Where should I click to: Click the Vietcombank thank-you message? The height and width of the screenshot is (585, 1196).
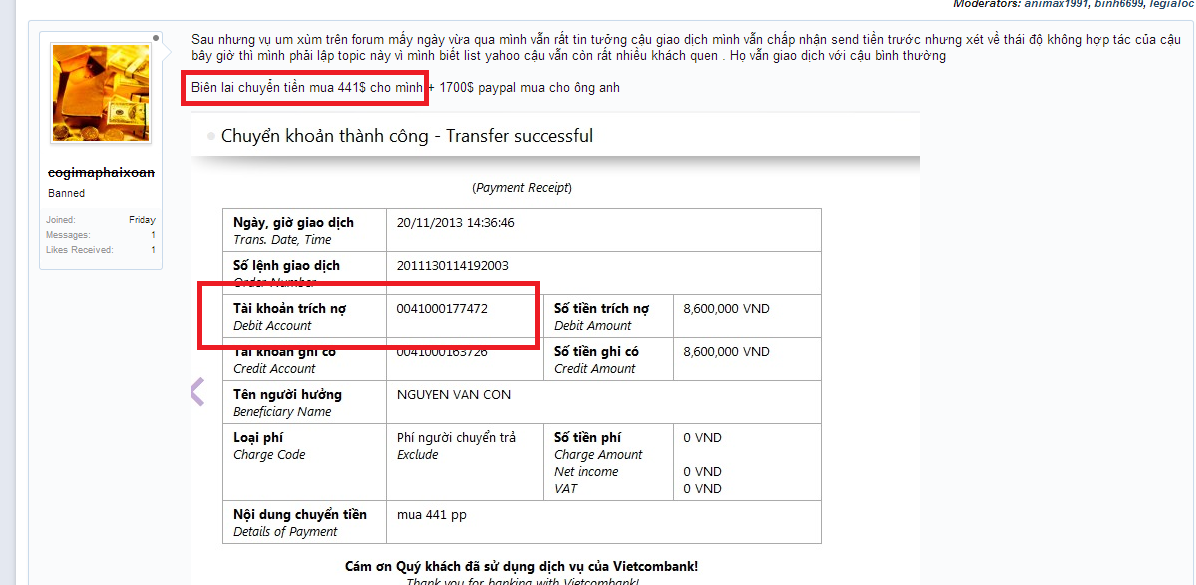(522, 567)
